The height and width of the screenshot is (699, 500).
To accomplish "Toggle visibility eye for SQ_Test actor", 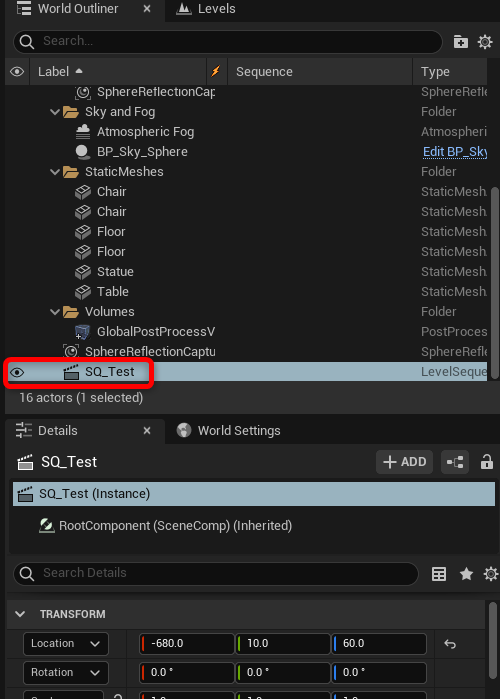I will (17, 372).
